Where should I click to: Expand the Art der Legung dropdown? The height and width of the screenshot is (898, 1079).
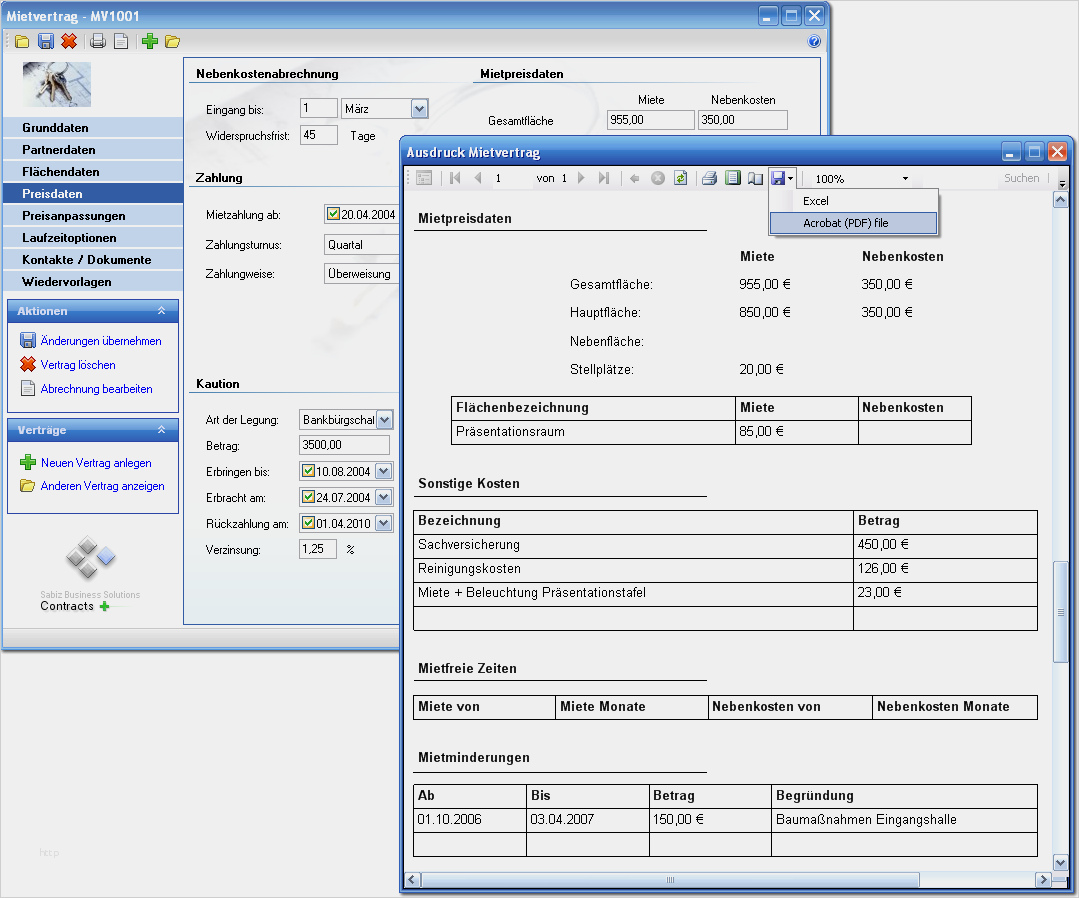coord(385,420)
